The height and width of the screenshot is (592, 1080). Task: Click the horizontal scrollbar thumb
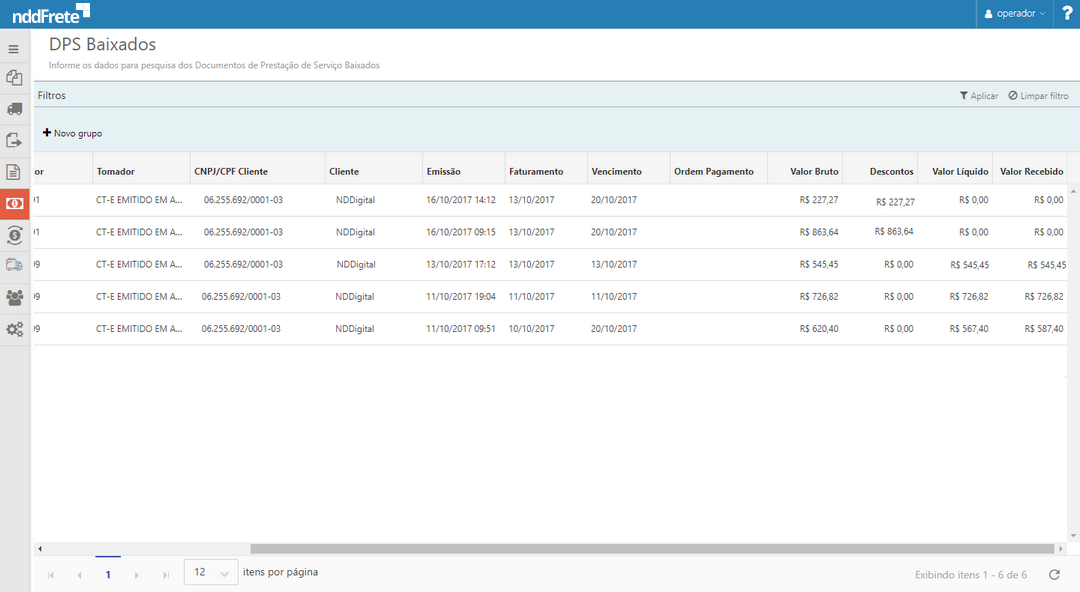652,549
